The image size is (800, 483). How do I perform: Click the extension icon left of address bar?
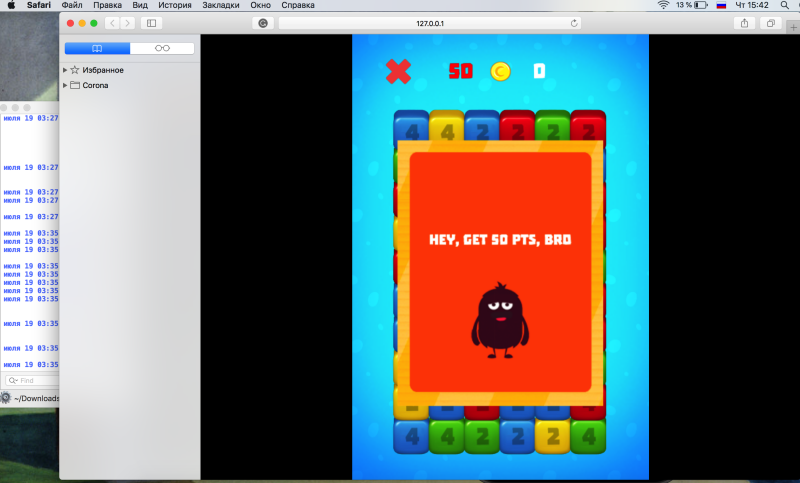[x=263, y=23]
